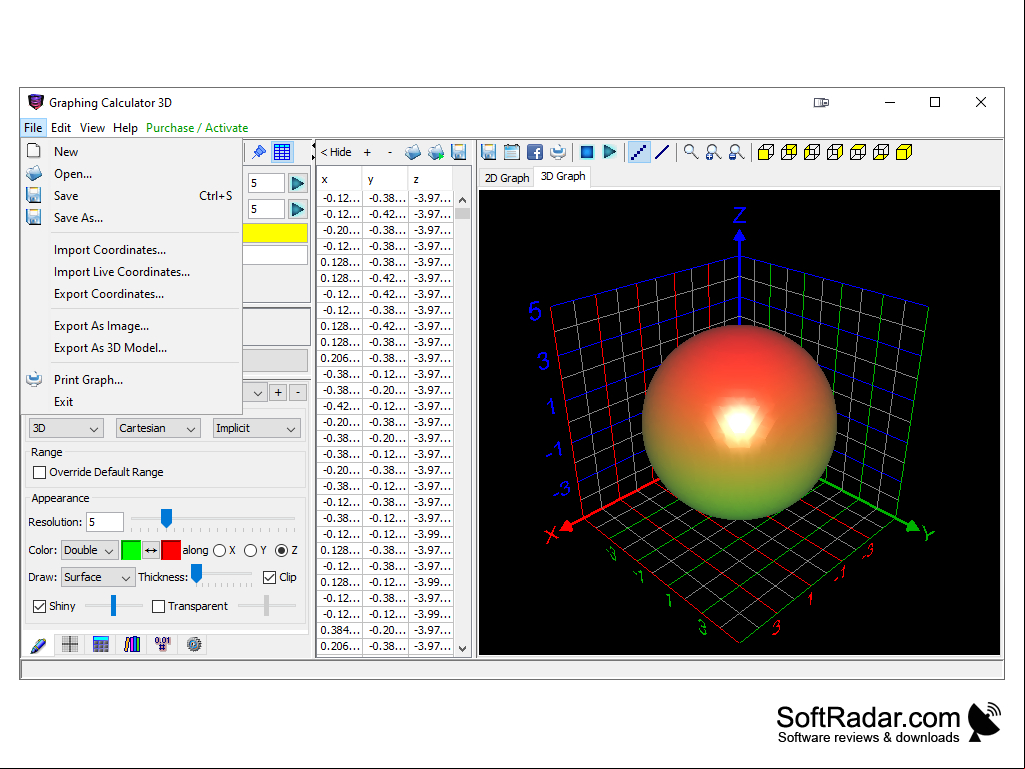Click the lower play arrow beside the 5 field
The image size is (1025, 769).
point(297,209)
